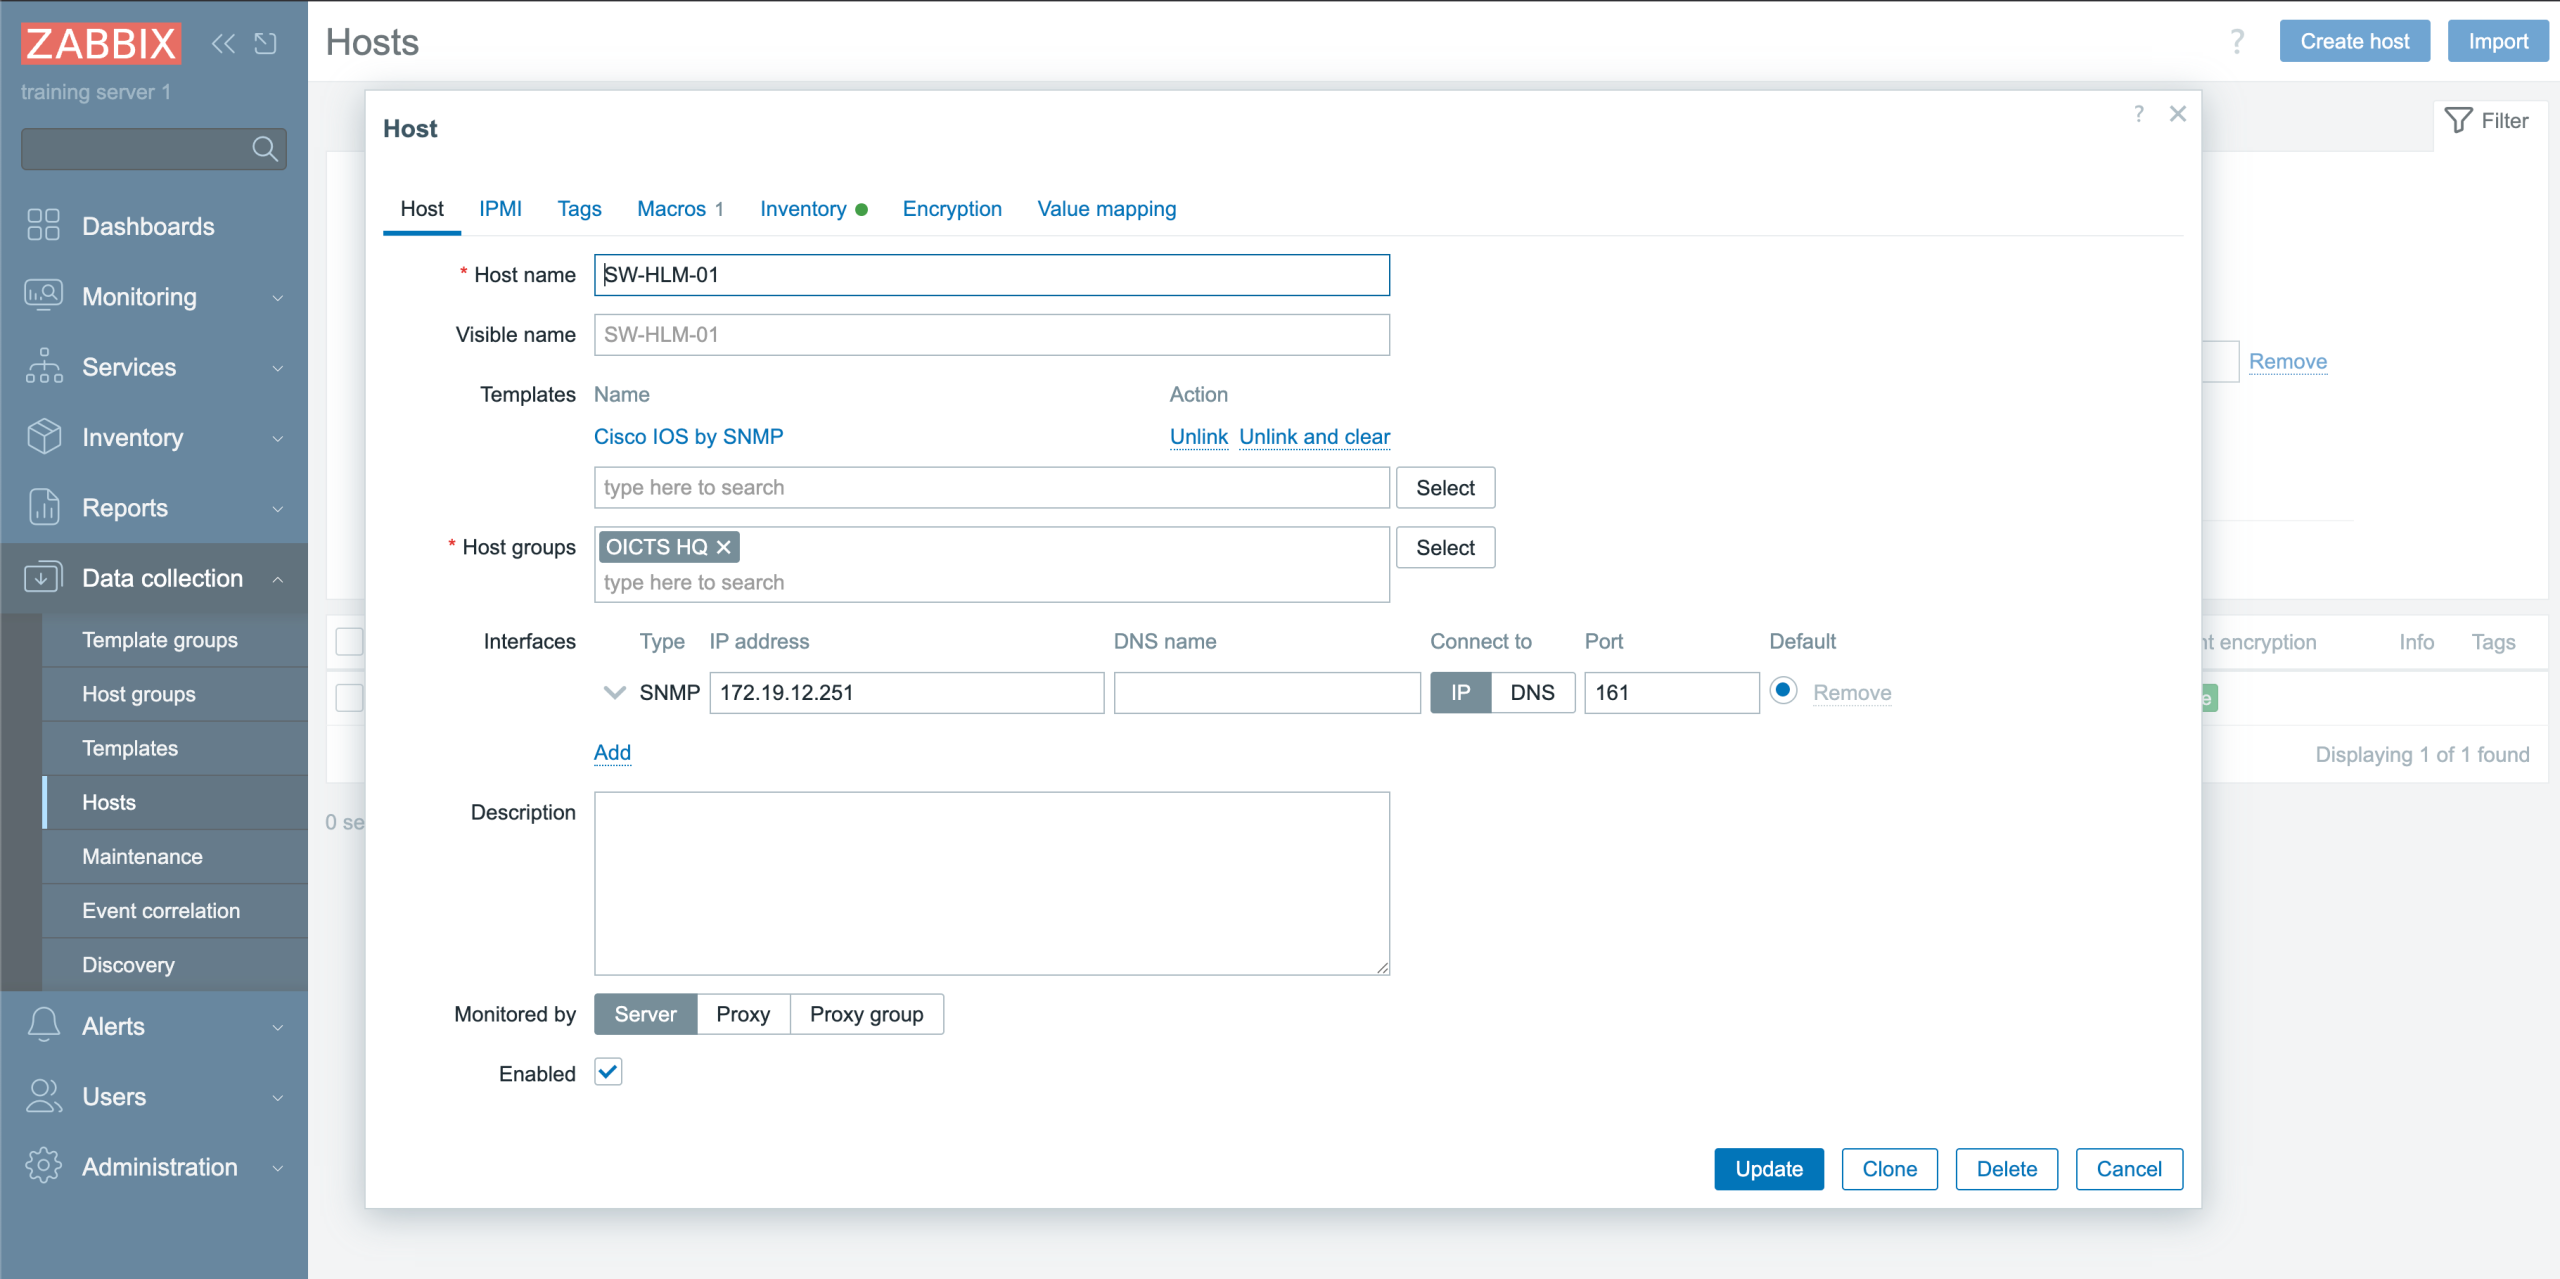
Task: Click the sidebar kiosk mode icon
Action: pyautogui.click(x=265, y=43)
